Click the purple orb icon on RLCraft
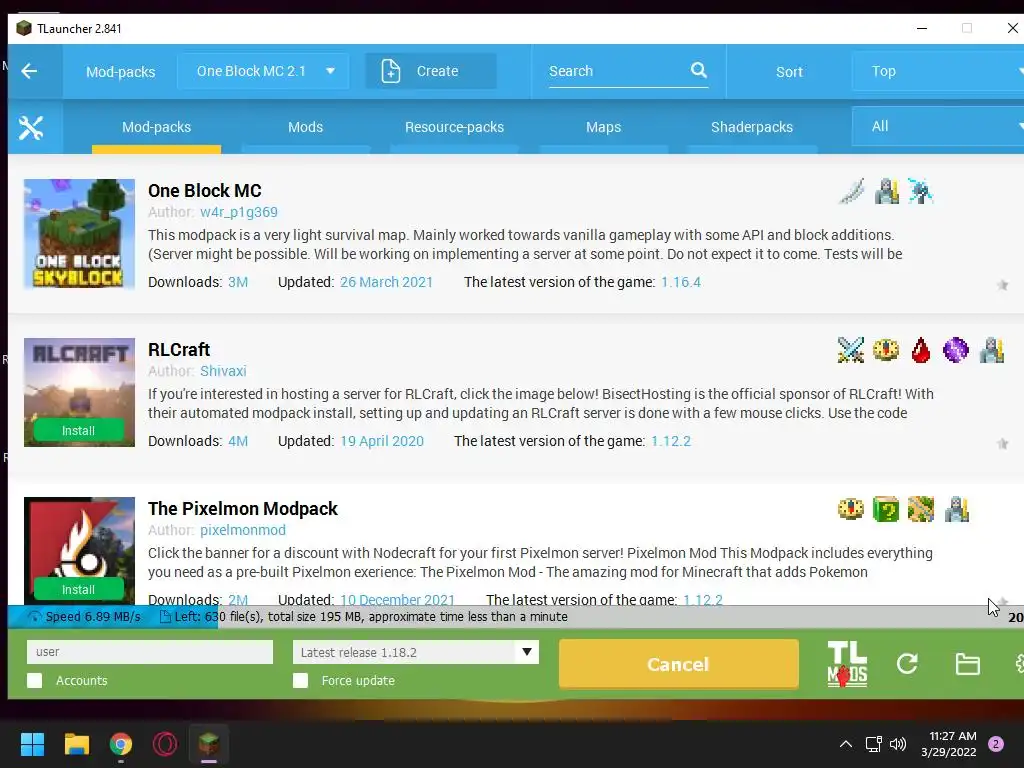This screenshot has height=768, width=1024. click(x=955, y=350)
